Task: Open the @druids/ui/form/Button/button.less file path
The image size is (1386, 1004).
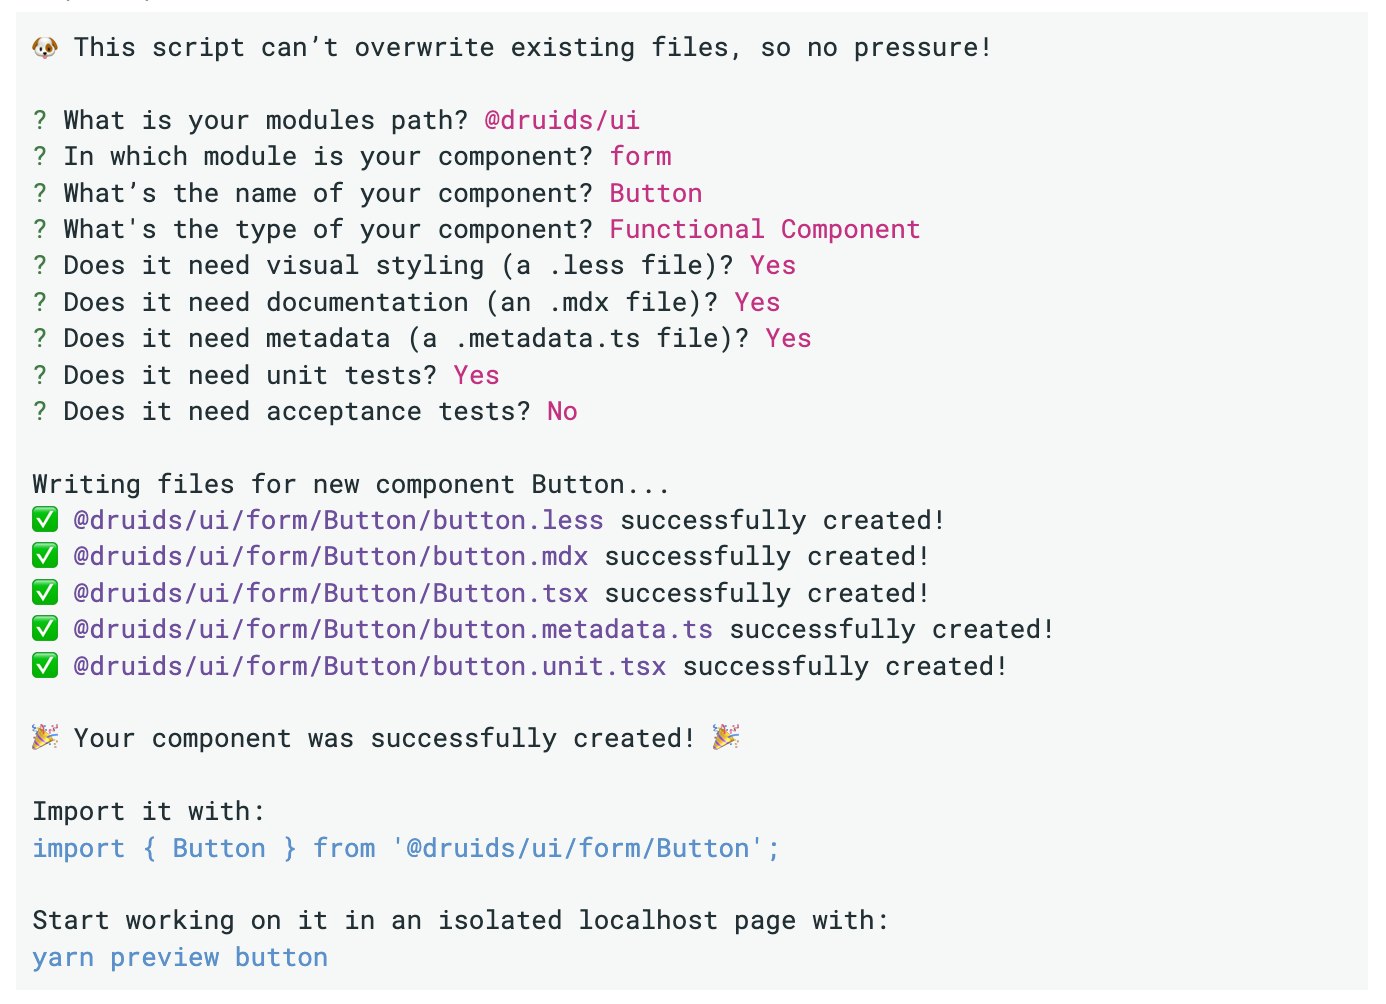Action: pos(338,520)
